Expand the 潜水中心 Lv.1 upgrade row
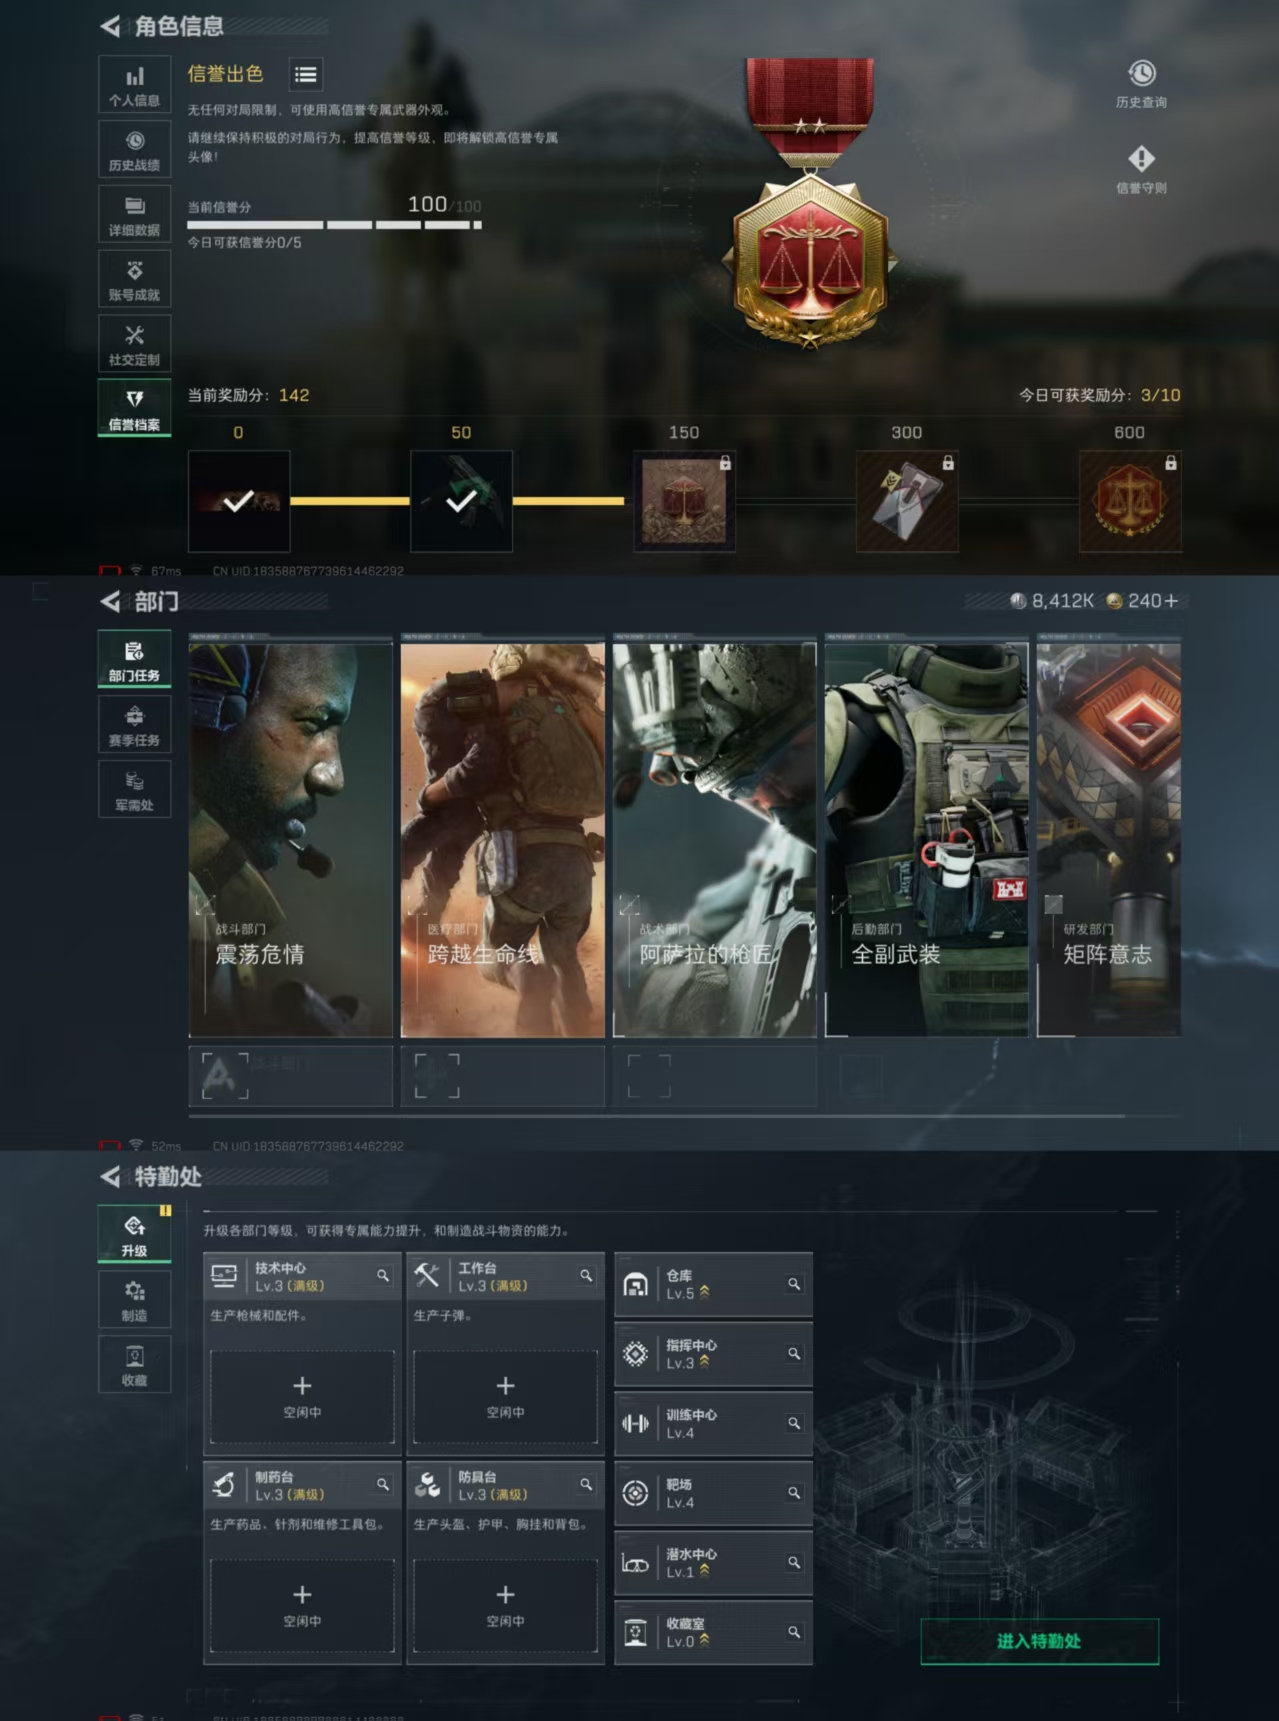 click(712, 1563)
